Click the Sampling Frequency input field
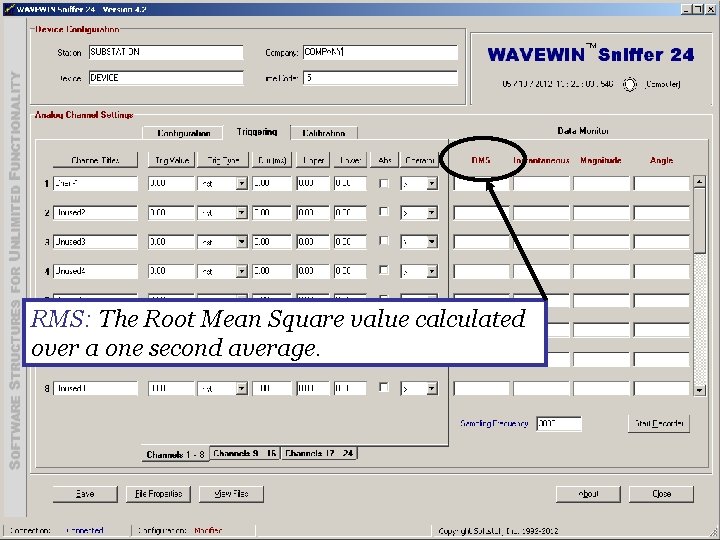 (x=559, y=423)
